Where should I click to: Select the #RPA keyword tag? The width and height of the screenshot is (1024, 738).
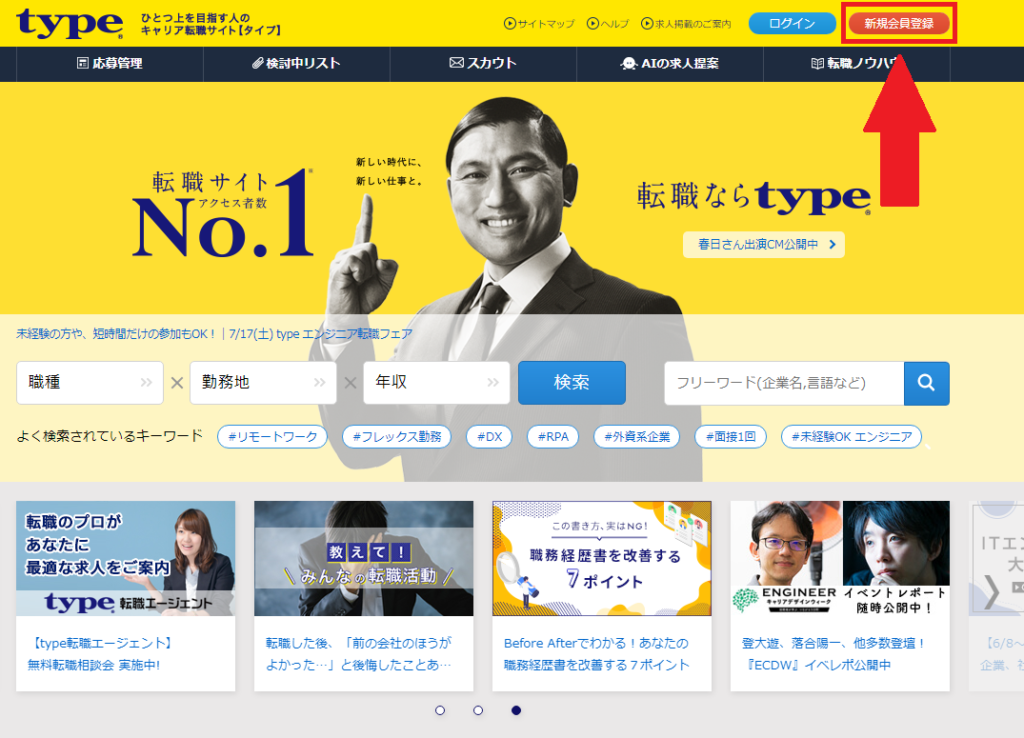click(x=553, y=436)
